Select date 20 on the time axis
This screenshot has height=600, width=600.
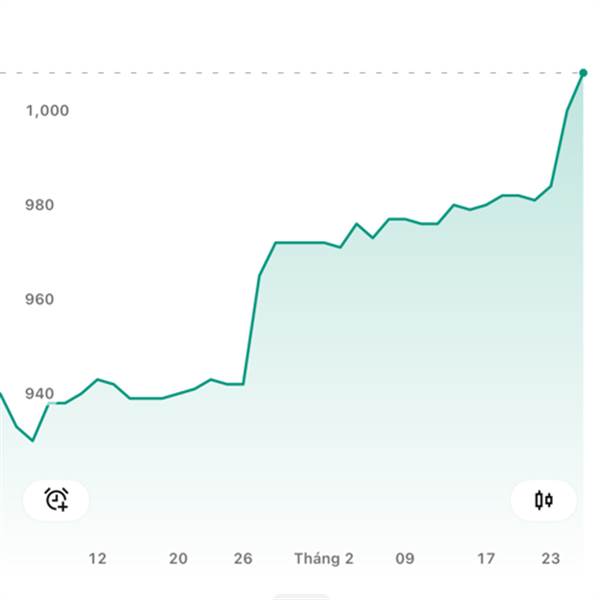[178, 559]
